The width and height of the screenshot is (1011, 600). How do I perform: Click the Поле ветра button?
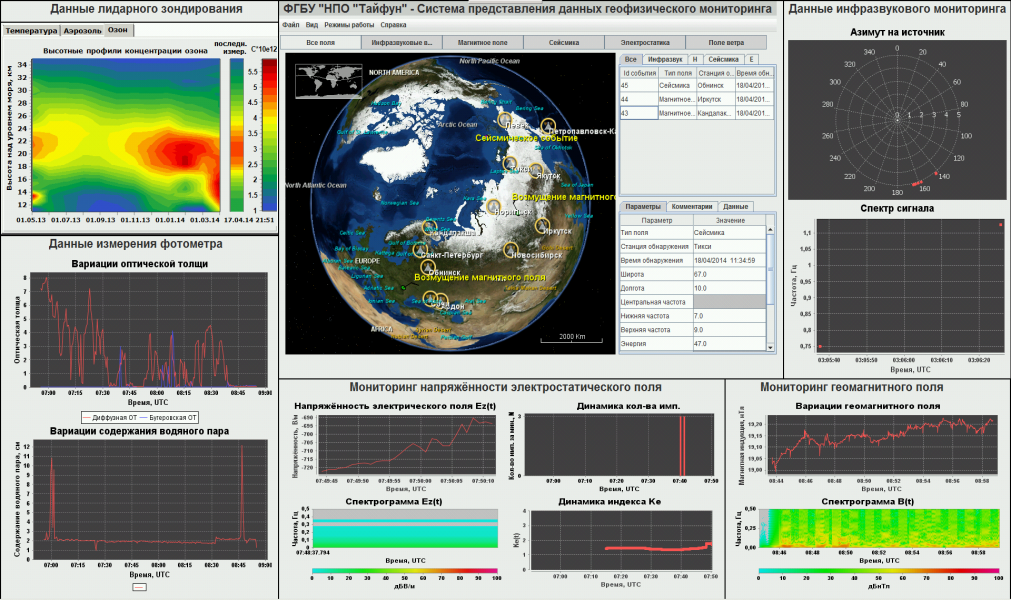coord(725,43)
